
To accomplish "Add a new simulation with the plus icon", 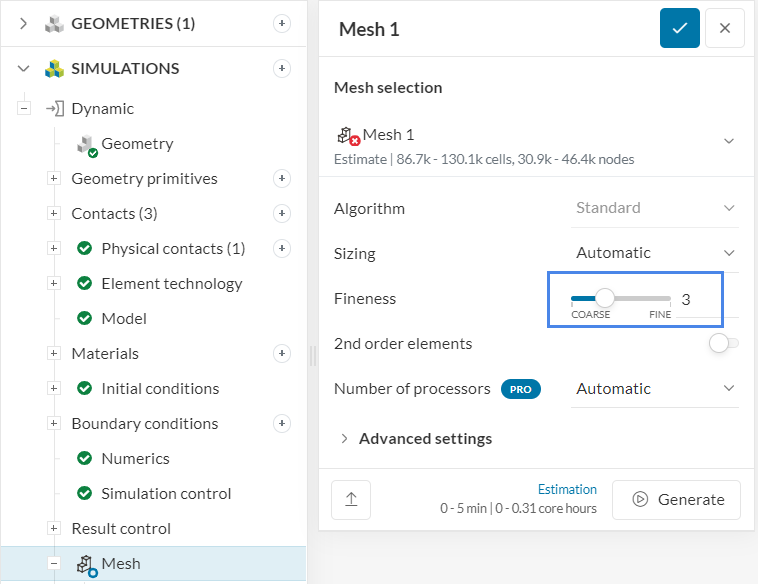I will (282, 69).
